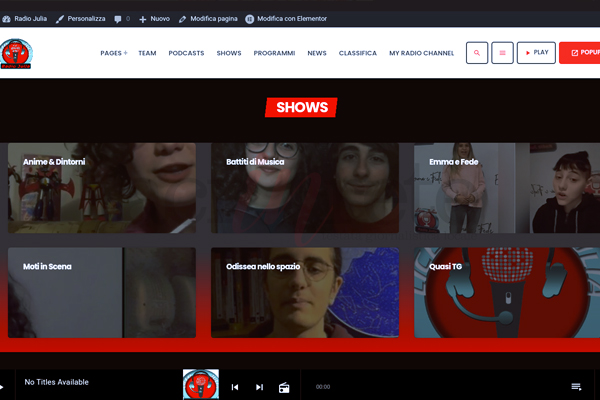Viewport: 600px width, 400px height.
Task: Click the SHOWS heading badge
Action: [302, 108]
